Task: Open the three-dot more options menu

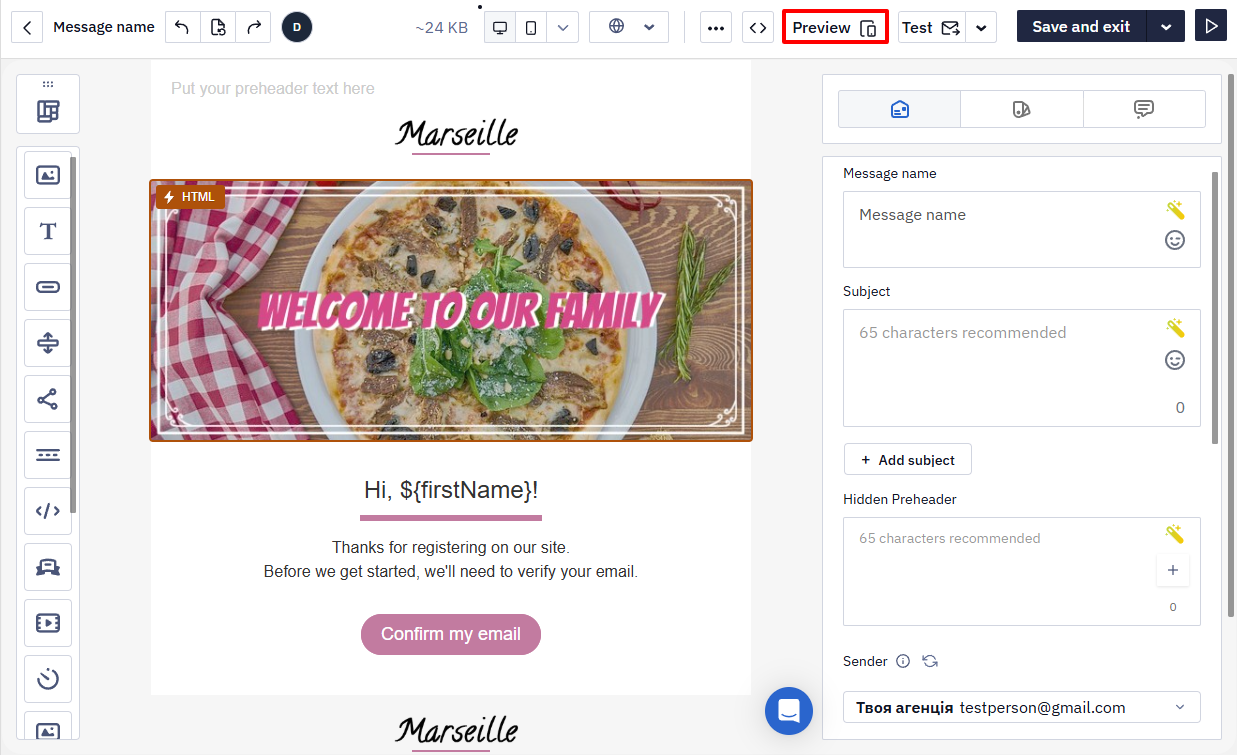Action: pos(716,27)
